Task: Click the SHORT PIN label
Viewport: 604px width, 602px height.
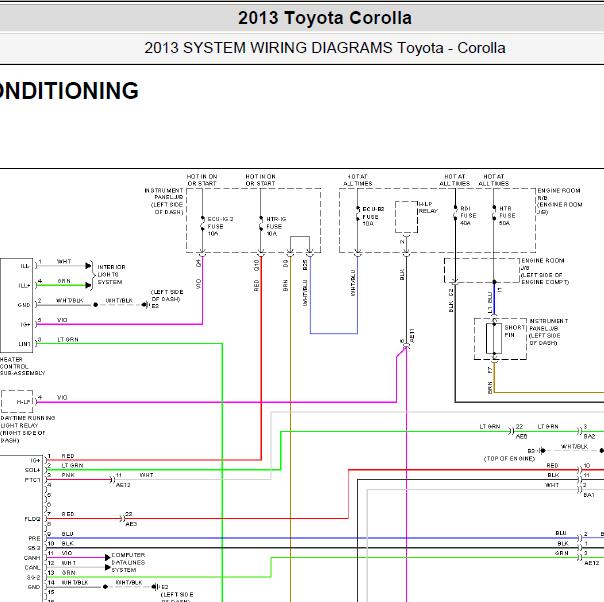Action: point(514,331)
